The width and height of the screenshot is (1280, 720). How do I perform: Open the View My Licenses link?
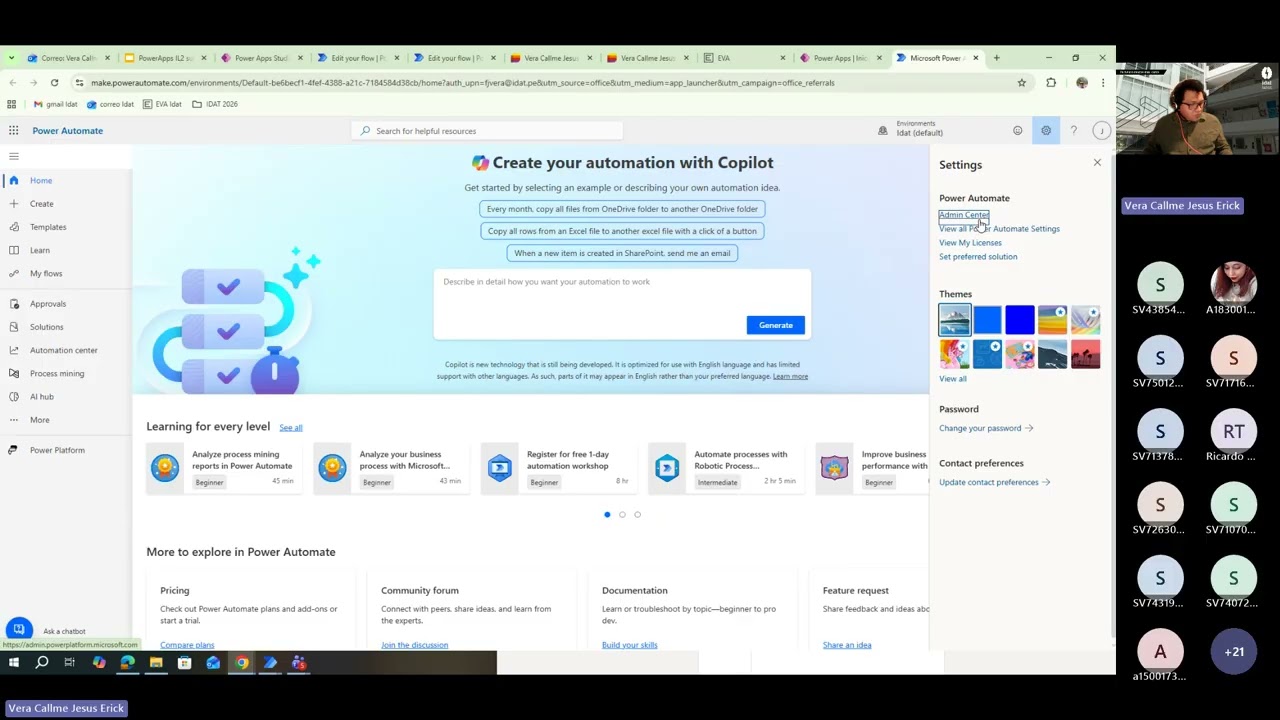(x=970, y=243)
